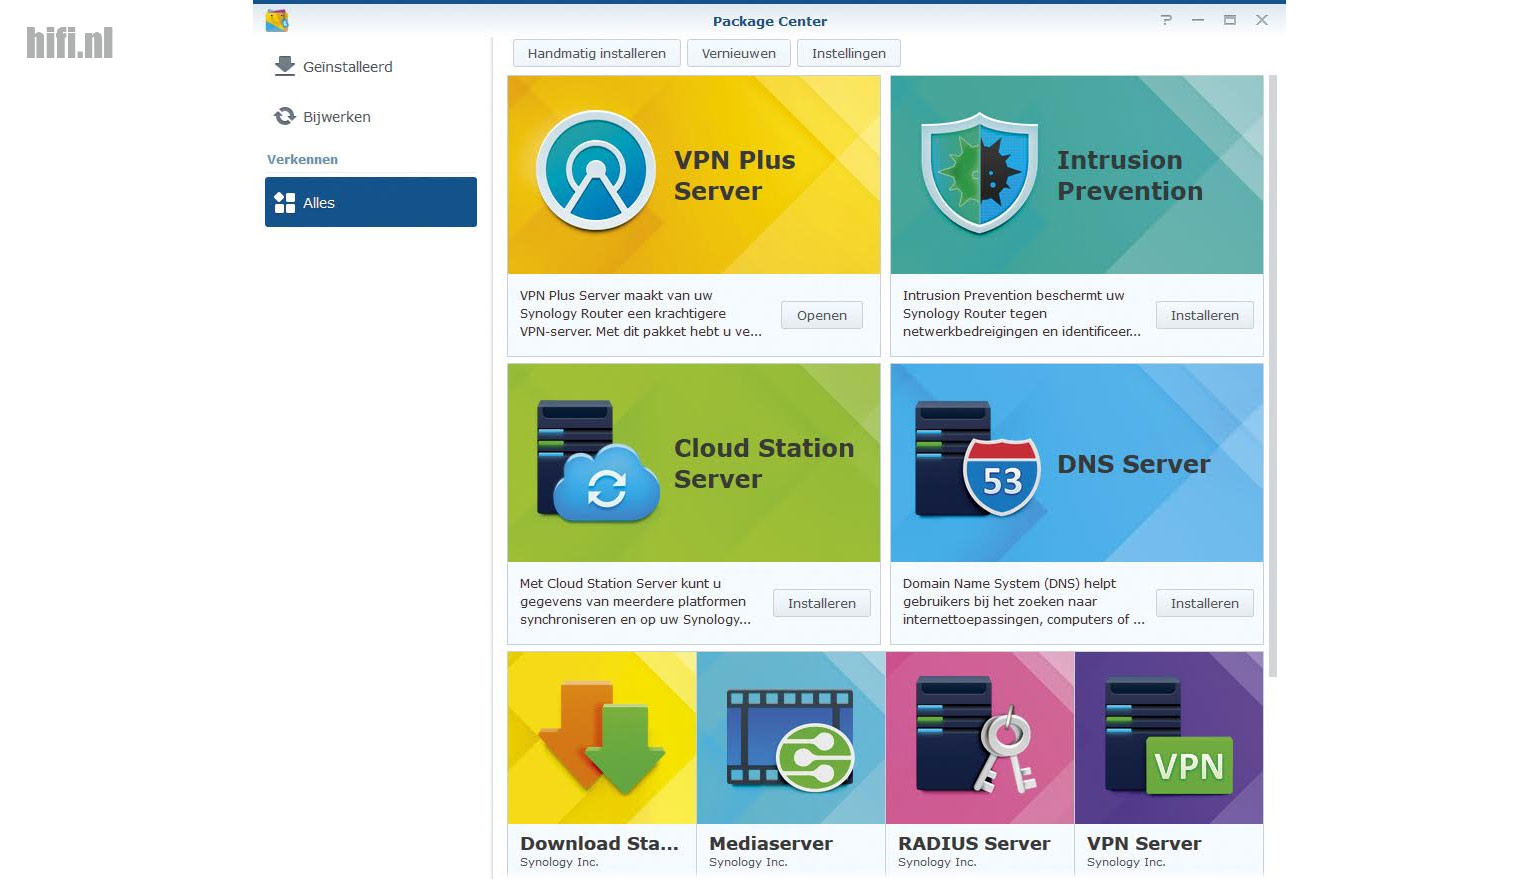Select the Mediaserver film strip icon

pos(791,738)
